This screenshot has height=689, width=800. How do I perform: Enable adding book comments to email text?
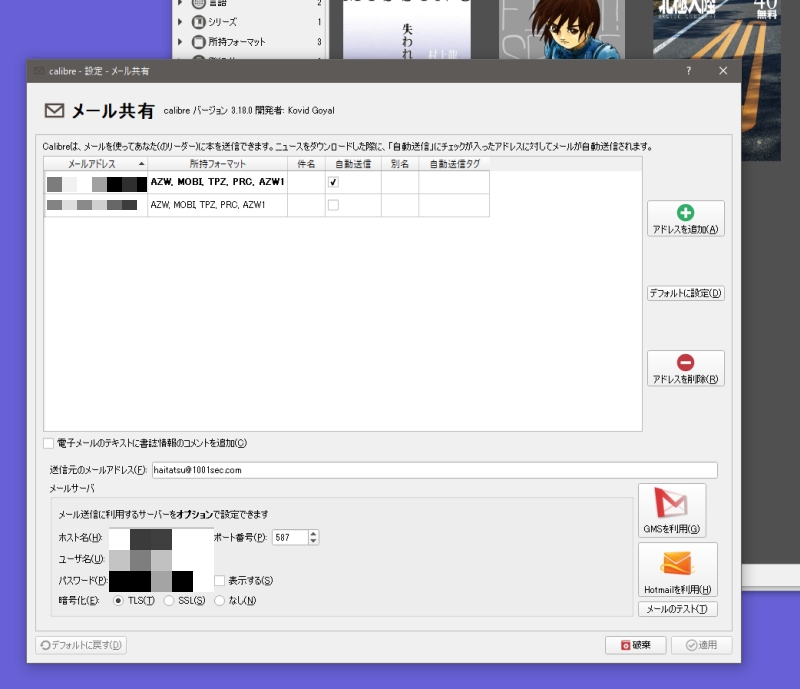(49, 443)
